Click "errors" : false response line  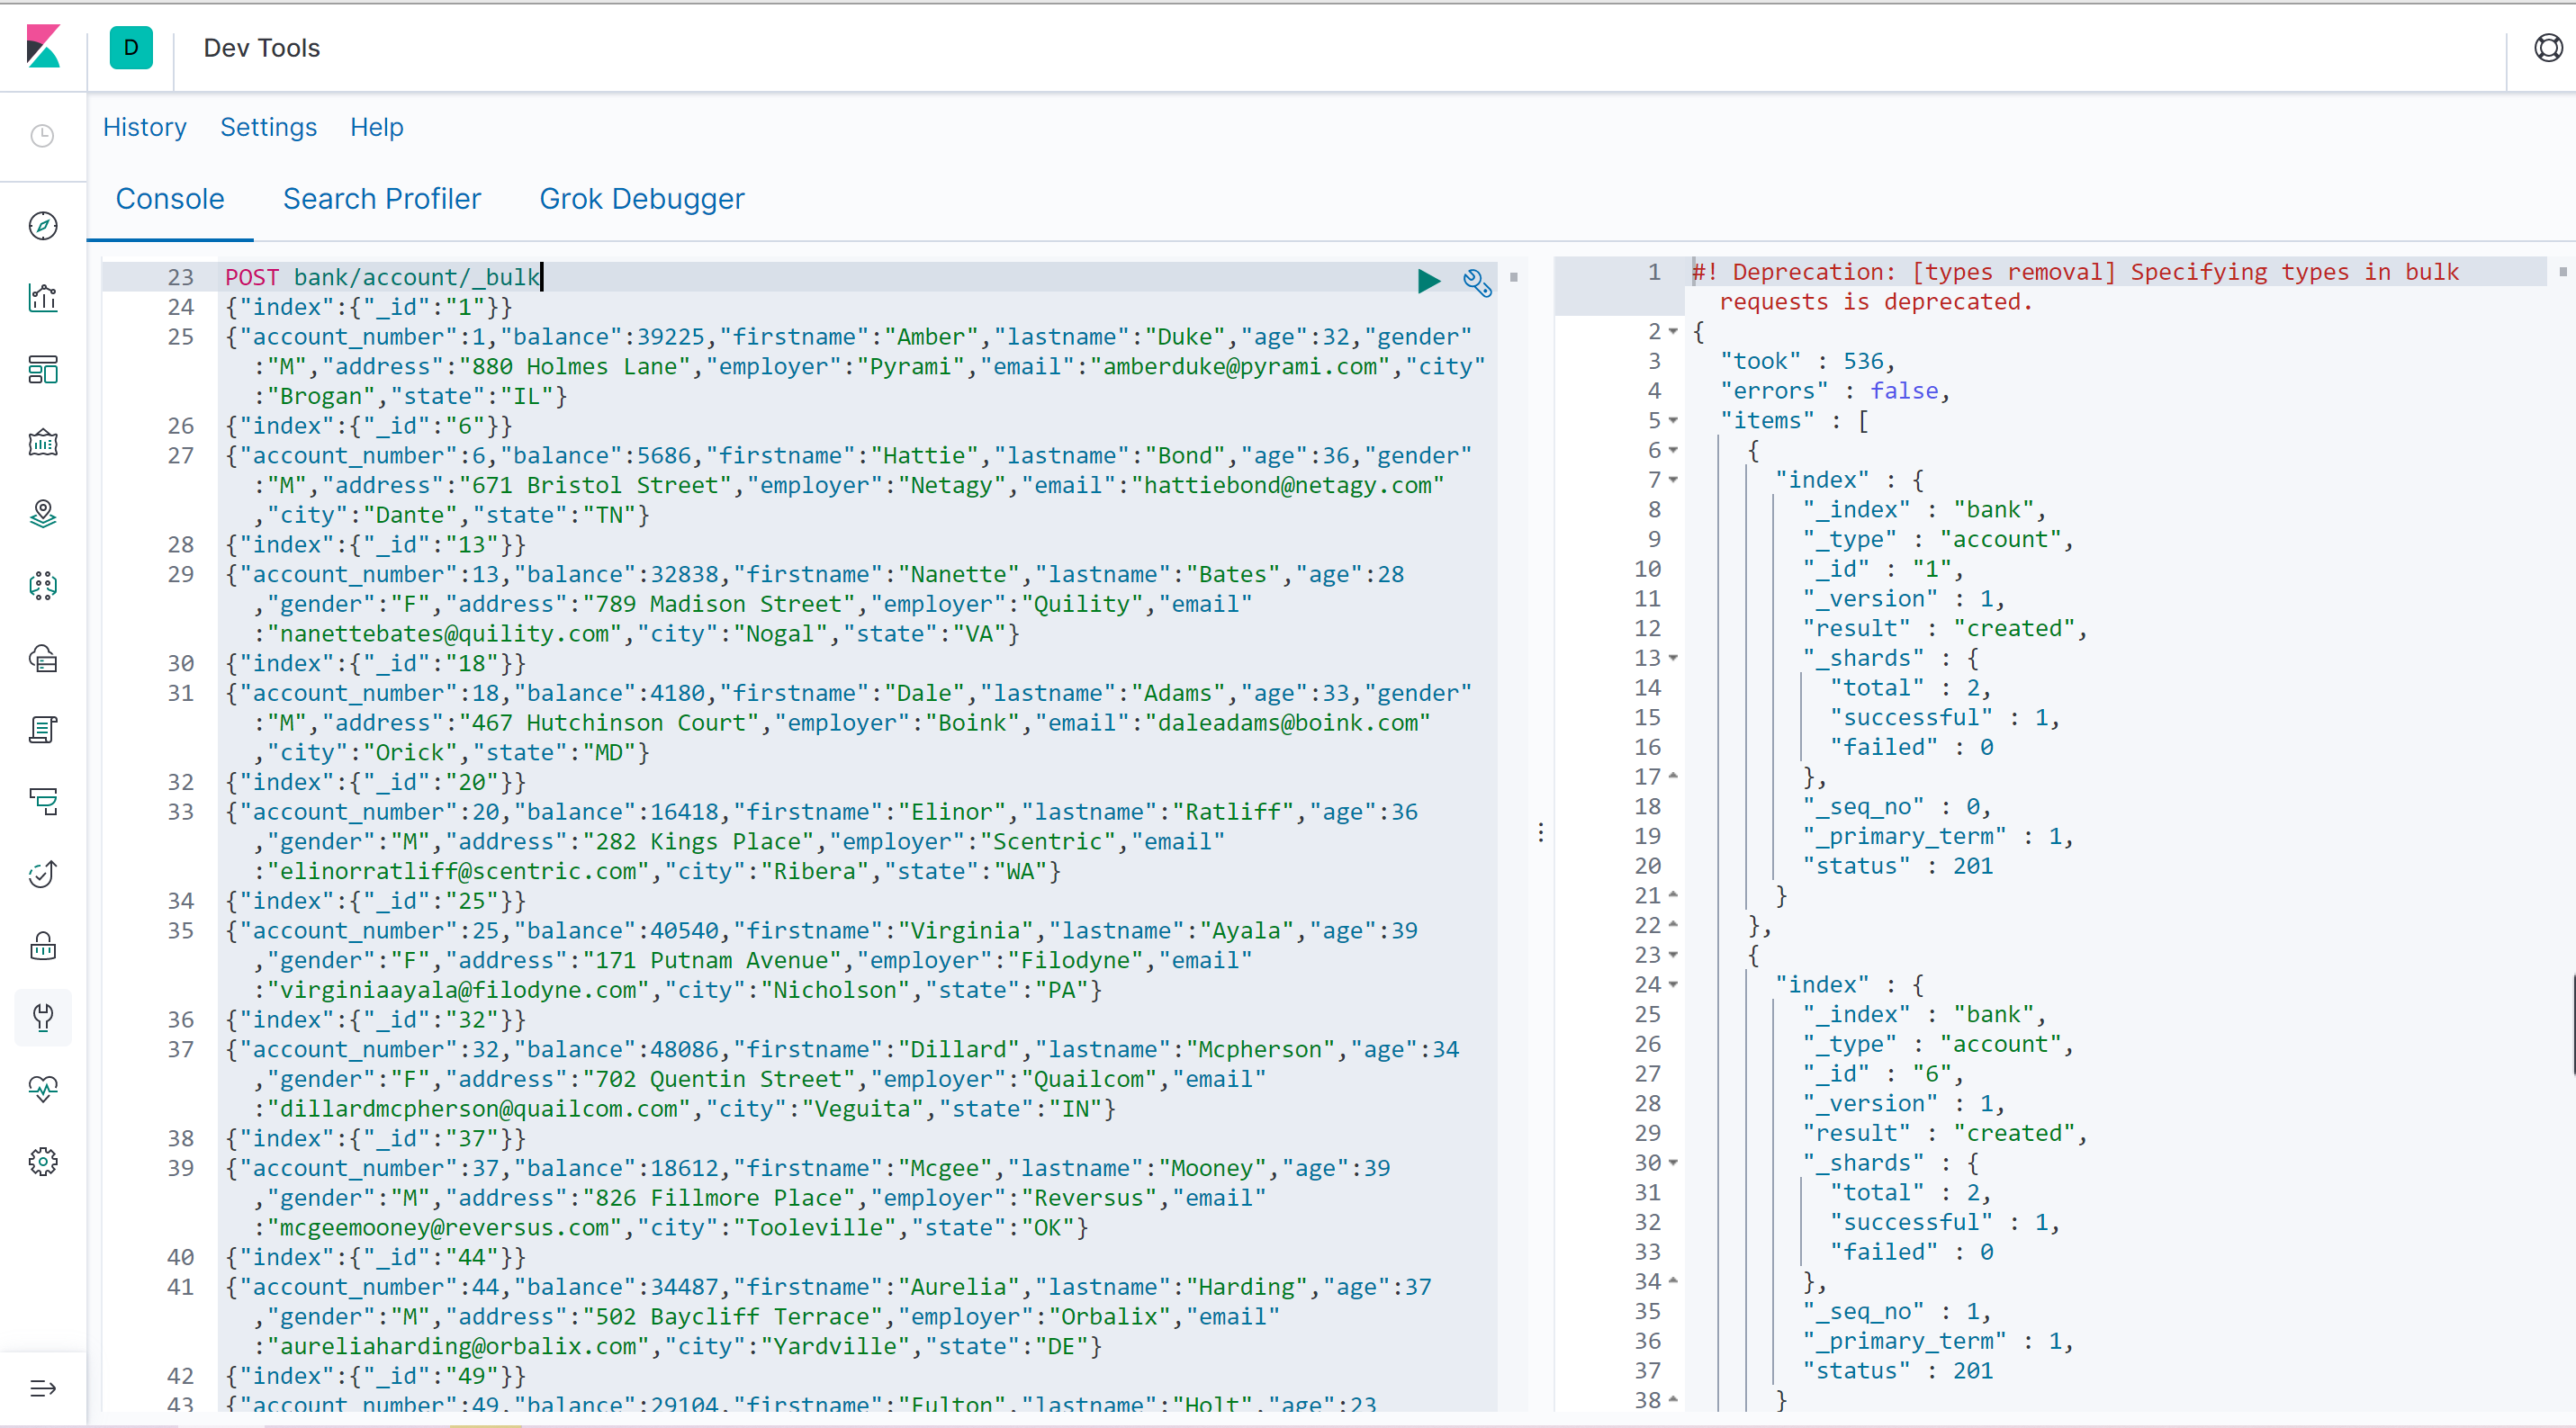1835,391
